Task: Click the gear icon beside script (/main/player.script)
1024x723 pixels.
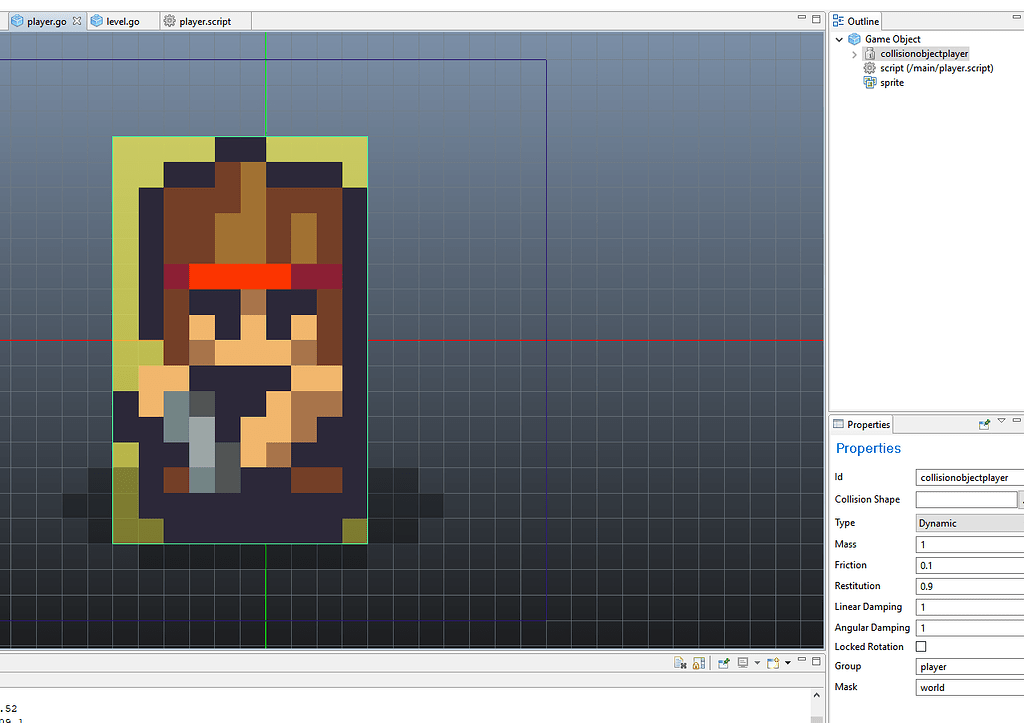Action: tap(869, 67)
